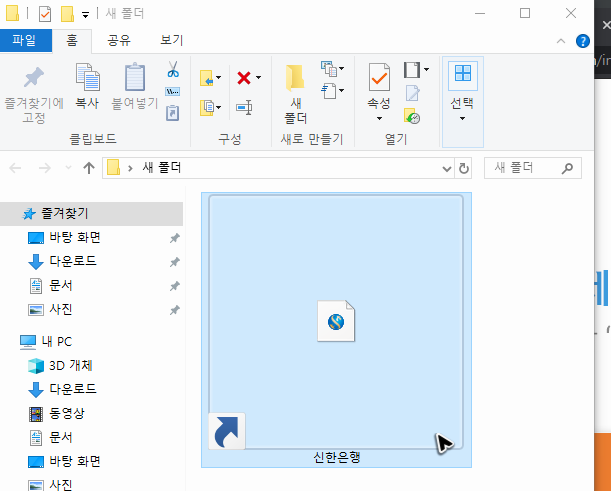Switch to the 홈 tab
The image size is (611, 491).
72,41
